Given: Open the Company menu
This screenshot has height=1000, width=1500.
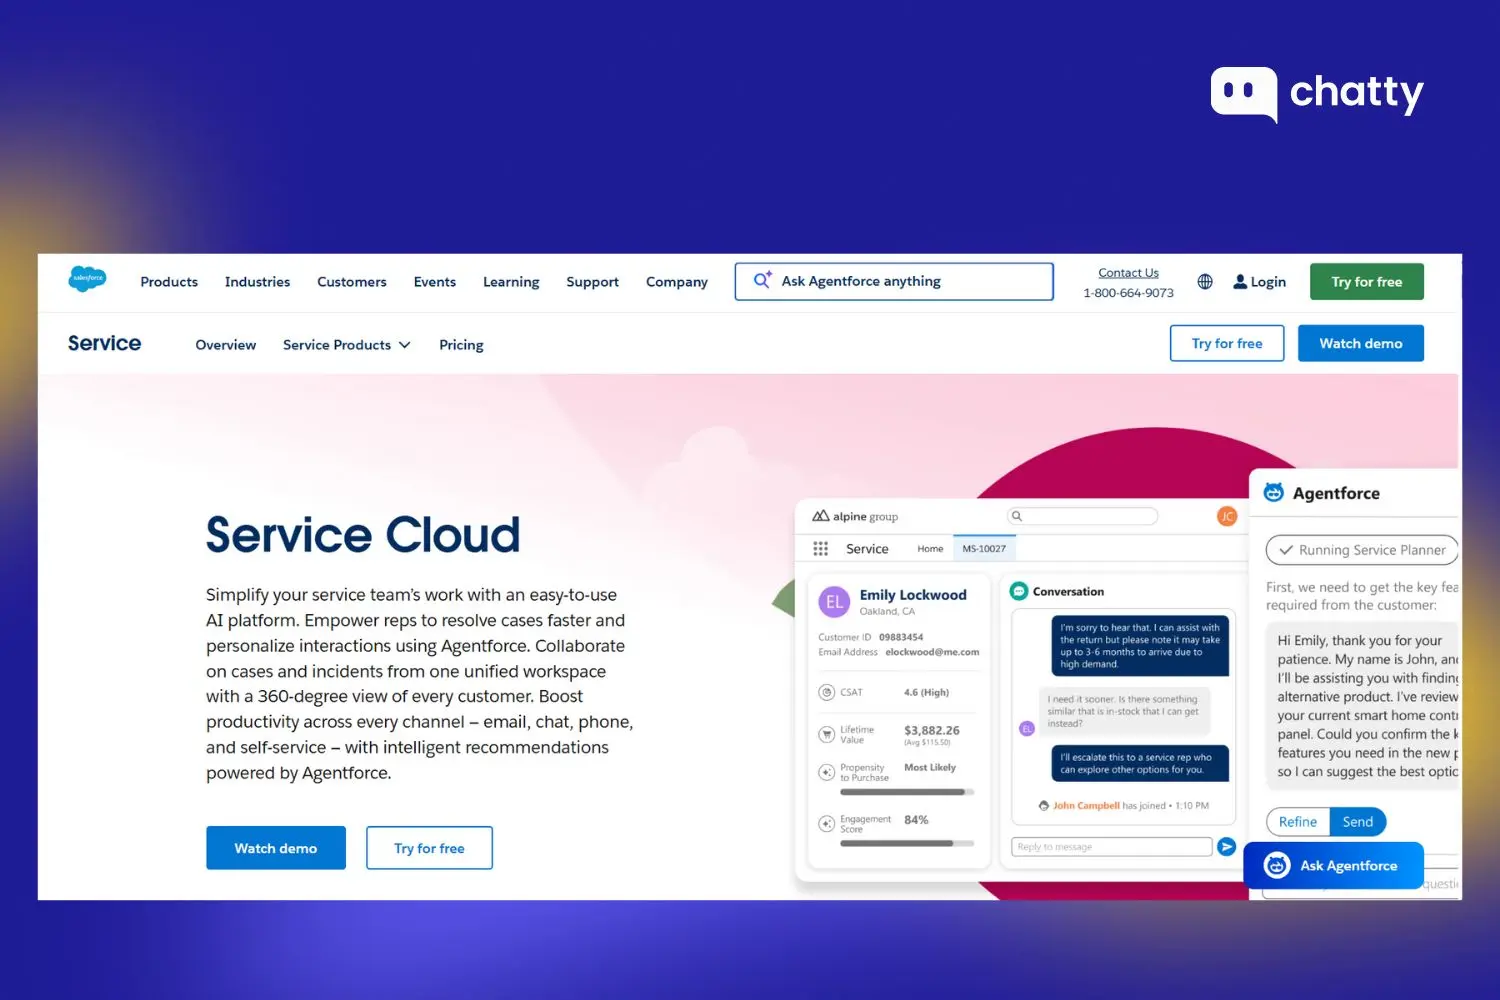Looking at the screenshot, I should pyautogui.click(x=676, y=282).
